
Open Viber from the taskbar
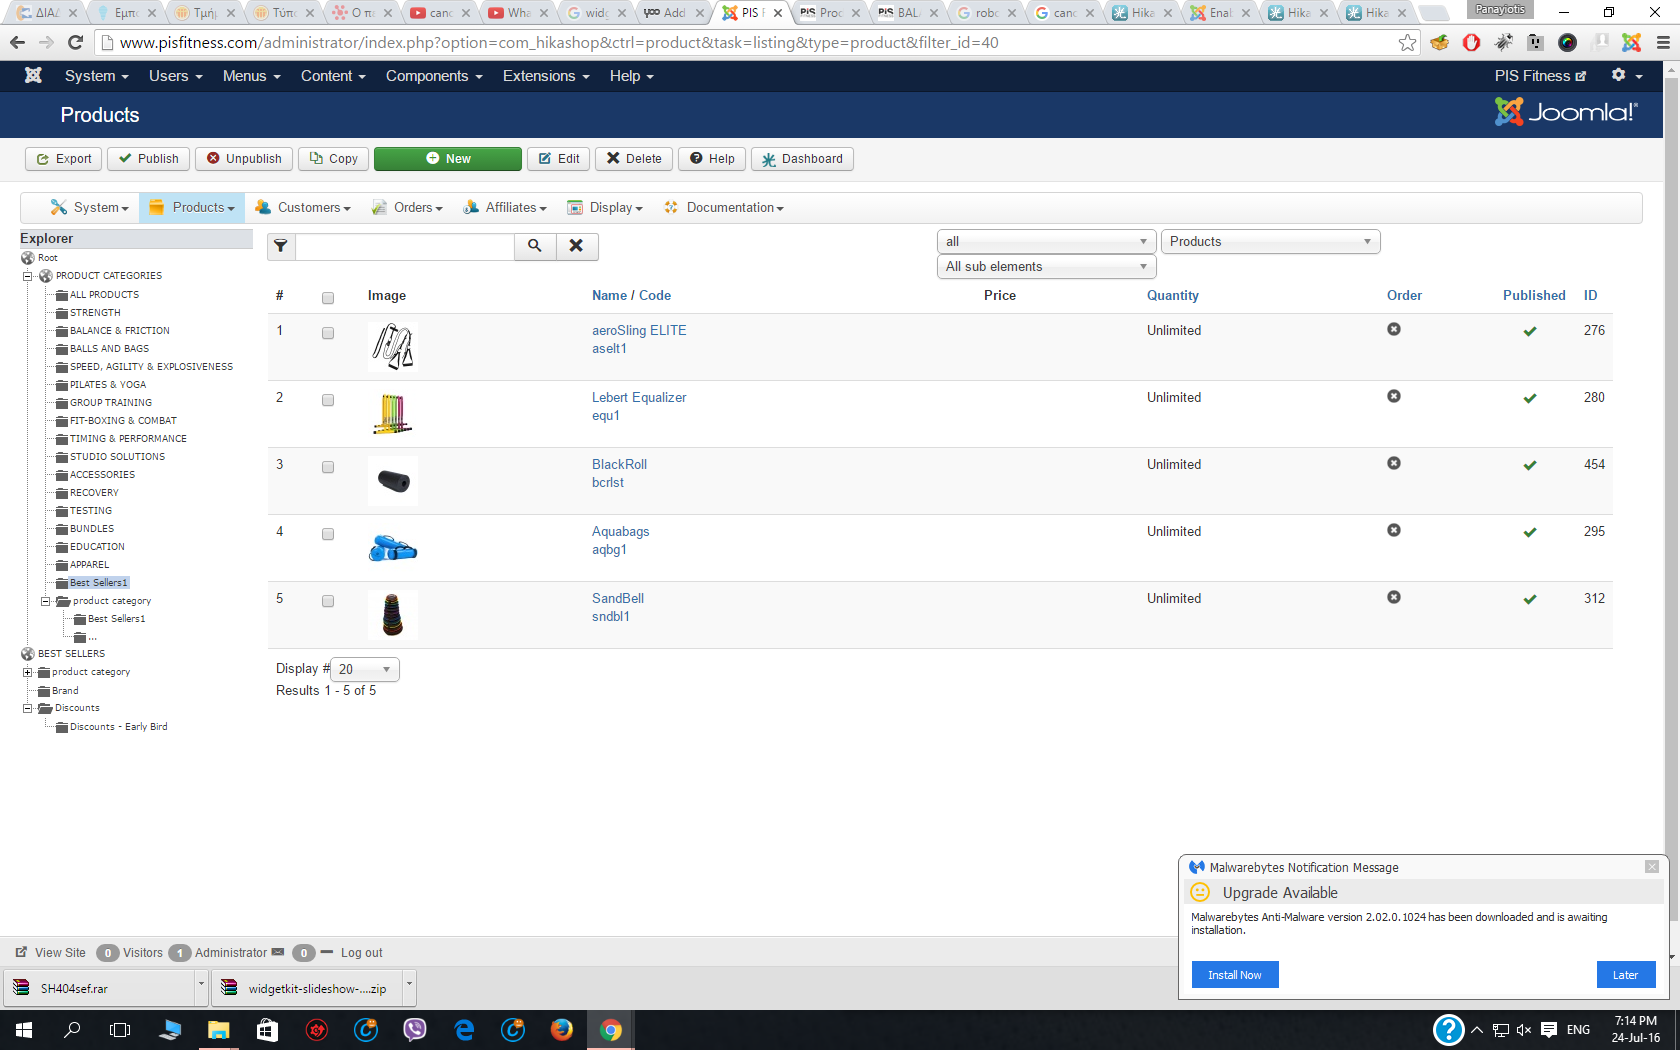[x=415, y=1030]
